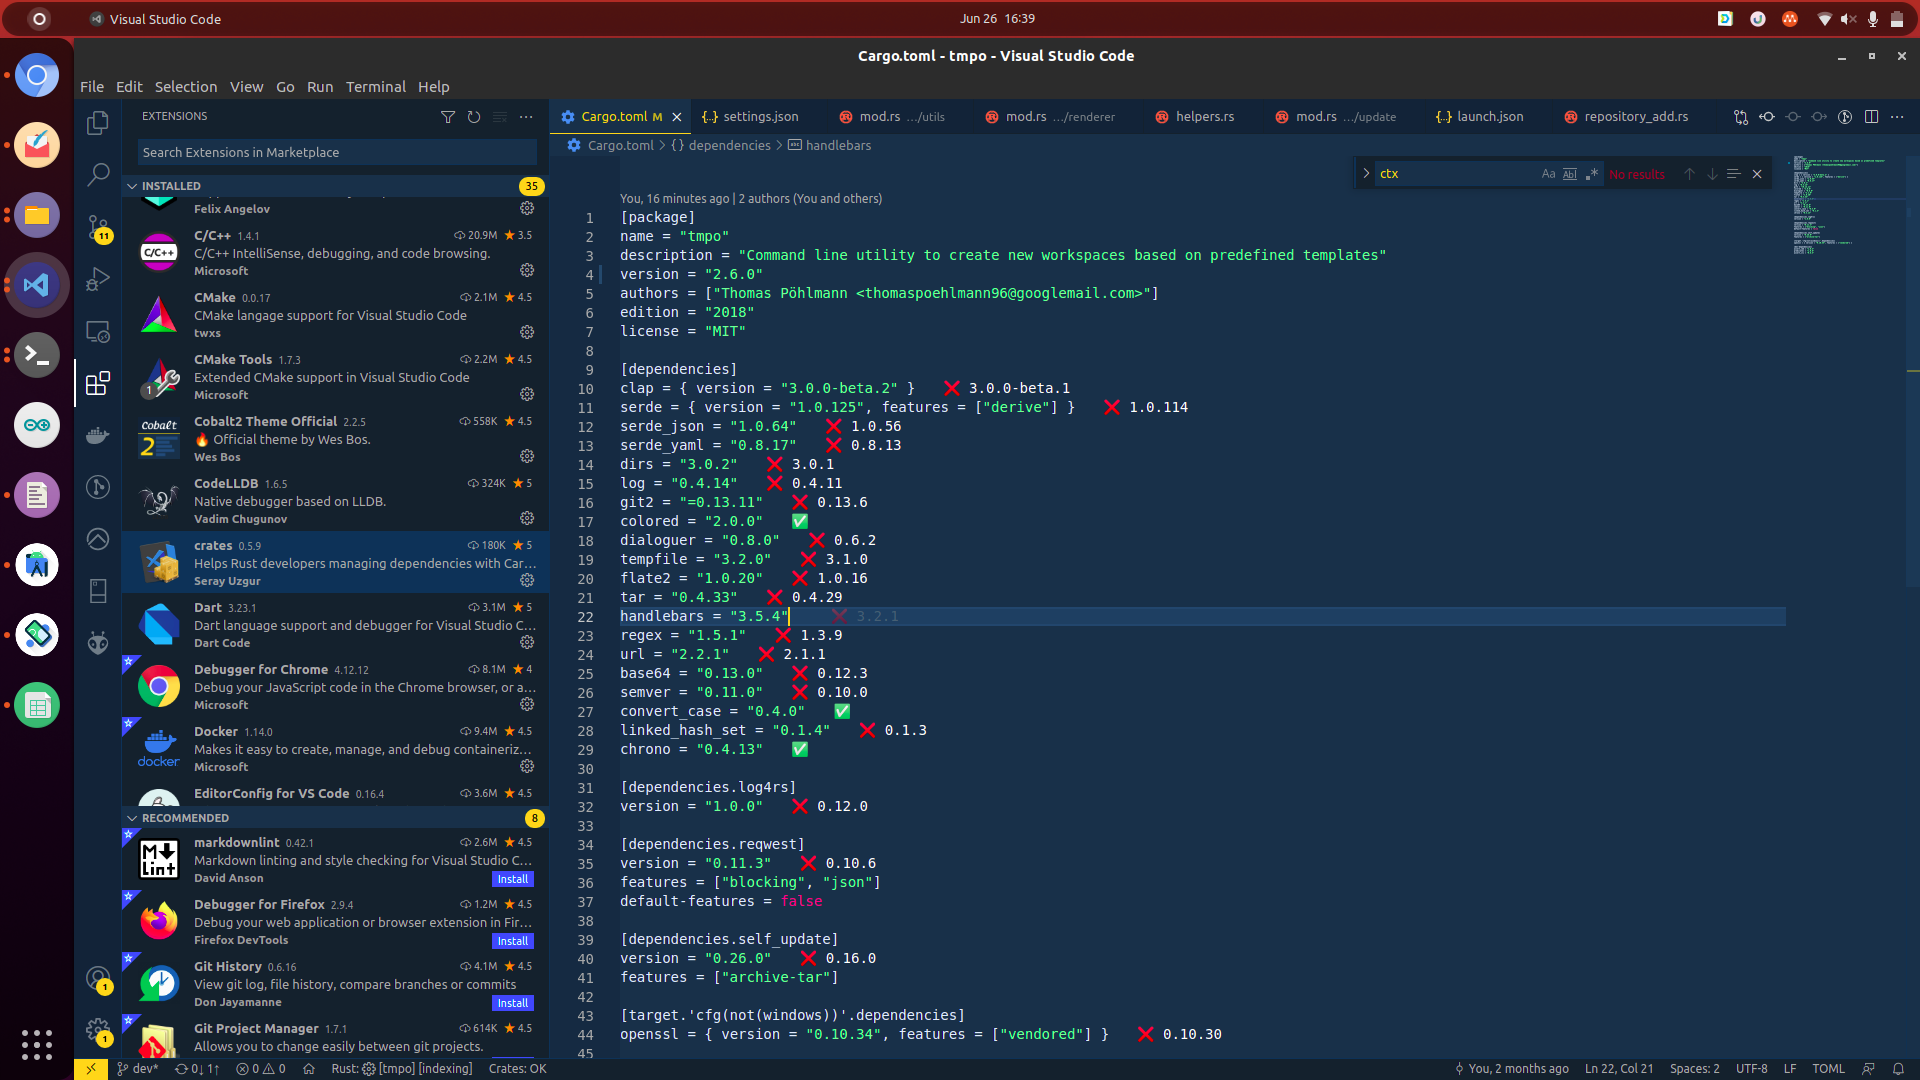Open Source Control view with 11 badge
Image resolution: width=1920 pixels, height=1080 pixels.
pyautogui.click(x=98, y=228)
